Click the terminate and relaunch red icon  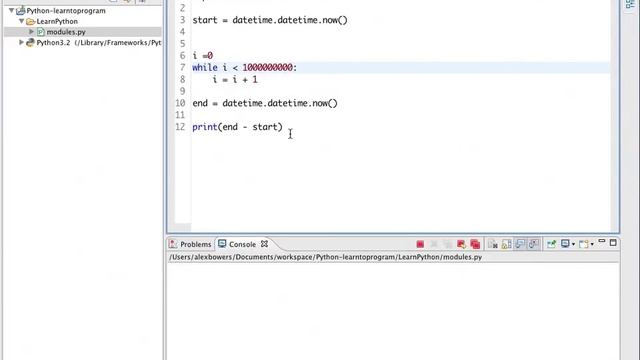(x=462, y=244)
